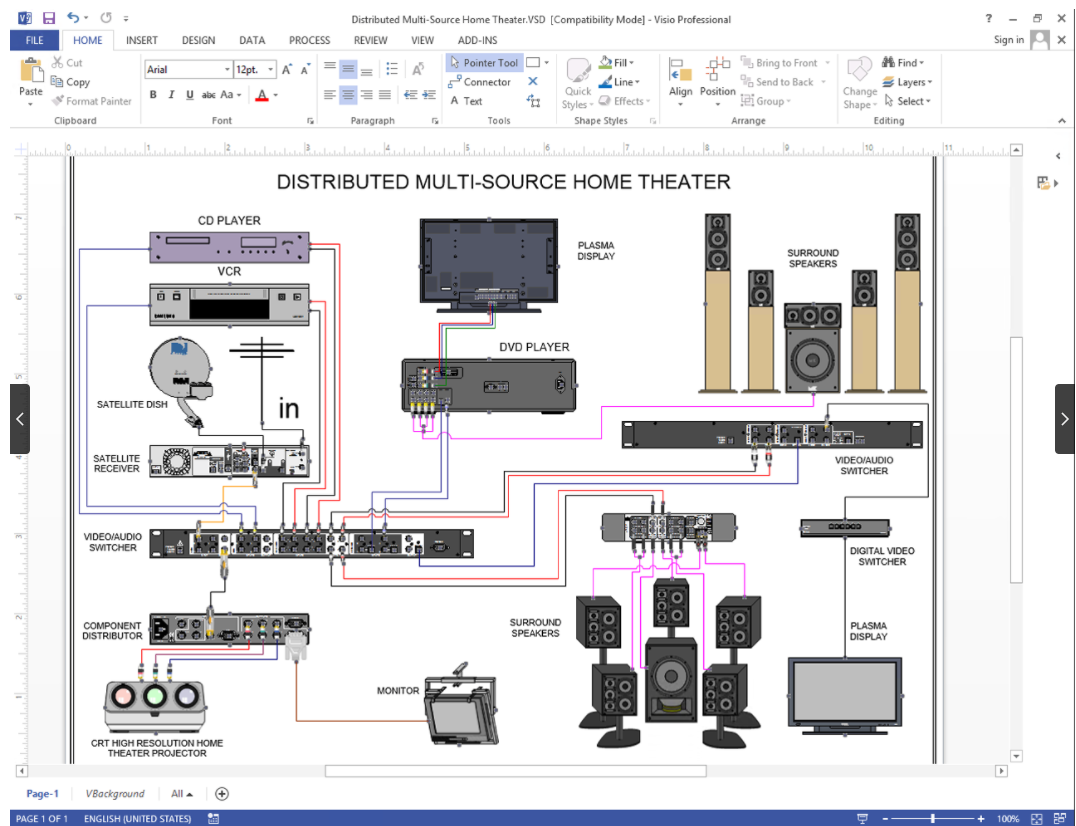Select the Pointer Tool

click(x=483, y=63)
